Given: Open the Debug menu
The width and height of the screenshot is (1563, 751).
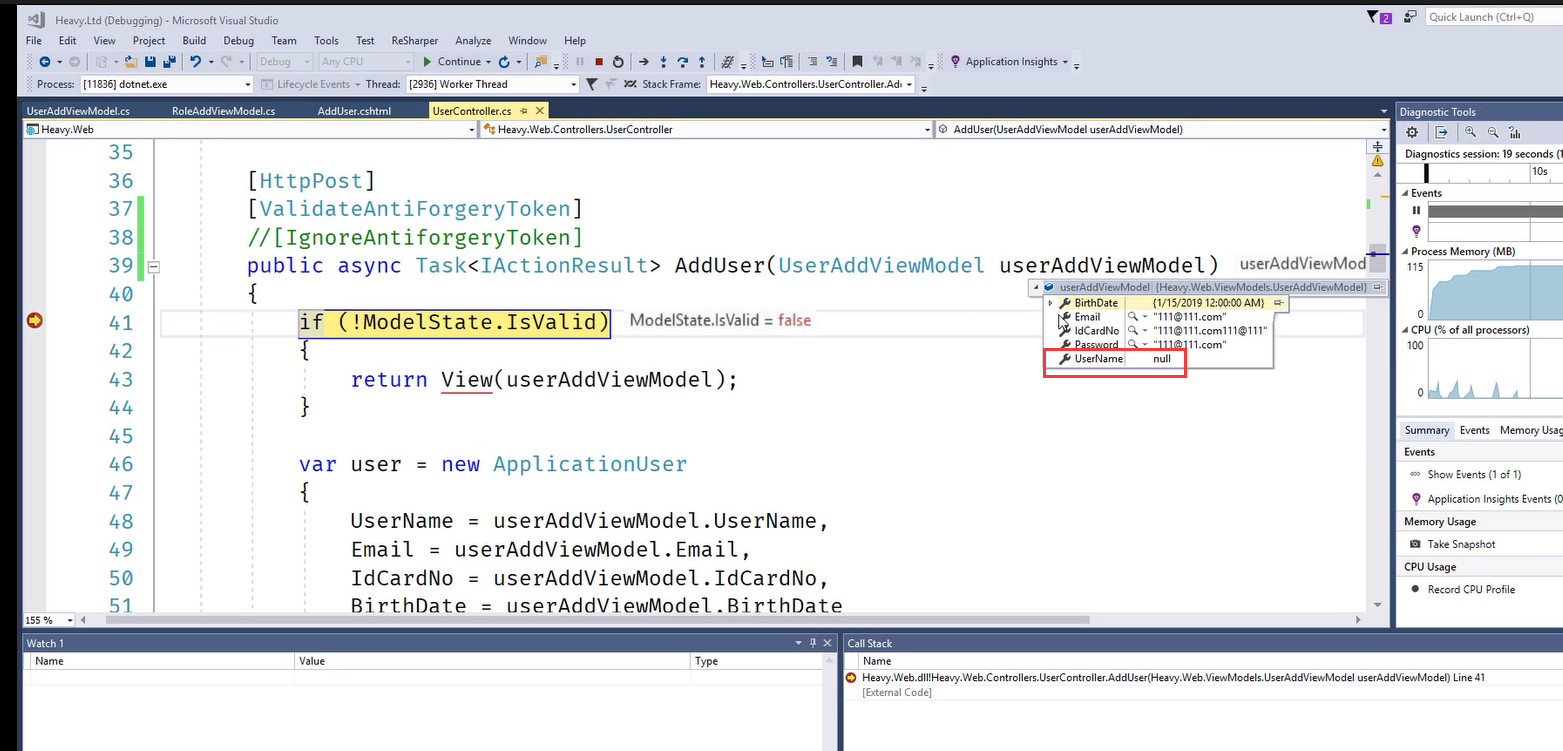Looking at the screenshot, I should pos(238,41).
